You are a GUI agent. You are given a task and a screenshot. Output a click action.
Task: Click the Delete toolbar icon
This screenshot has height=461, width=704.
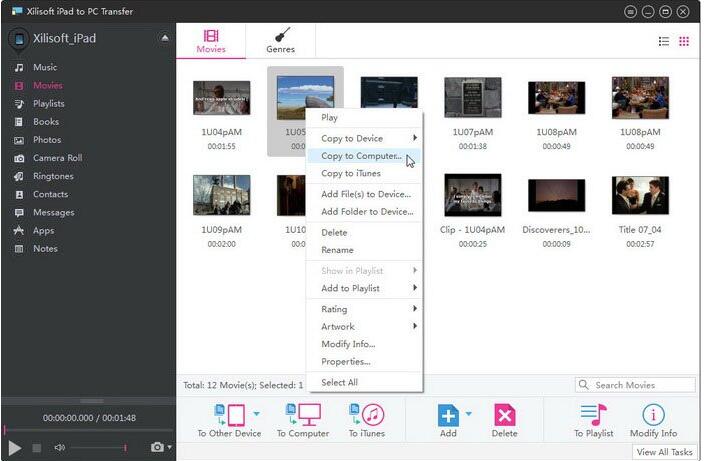[505, 415]
